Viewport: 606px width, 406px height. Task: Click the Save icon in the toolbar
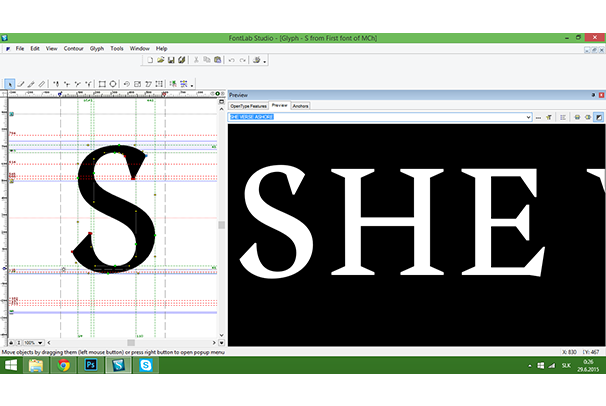pyautogui.click(x=171, y=61)
